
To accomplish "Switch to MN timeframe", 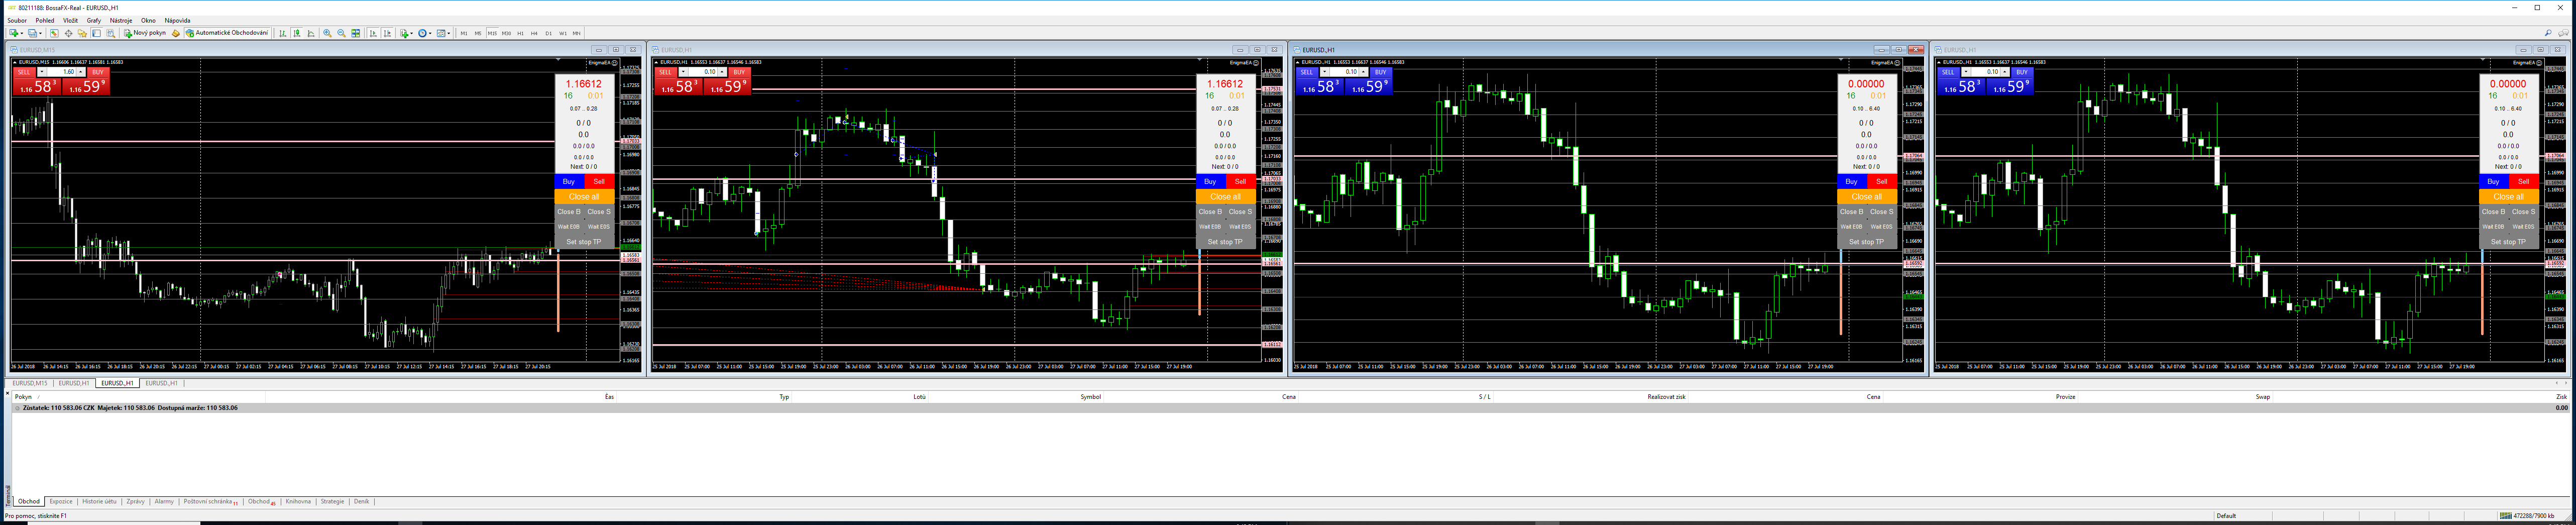I will click(x=577, y=33).
